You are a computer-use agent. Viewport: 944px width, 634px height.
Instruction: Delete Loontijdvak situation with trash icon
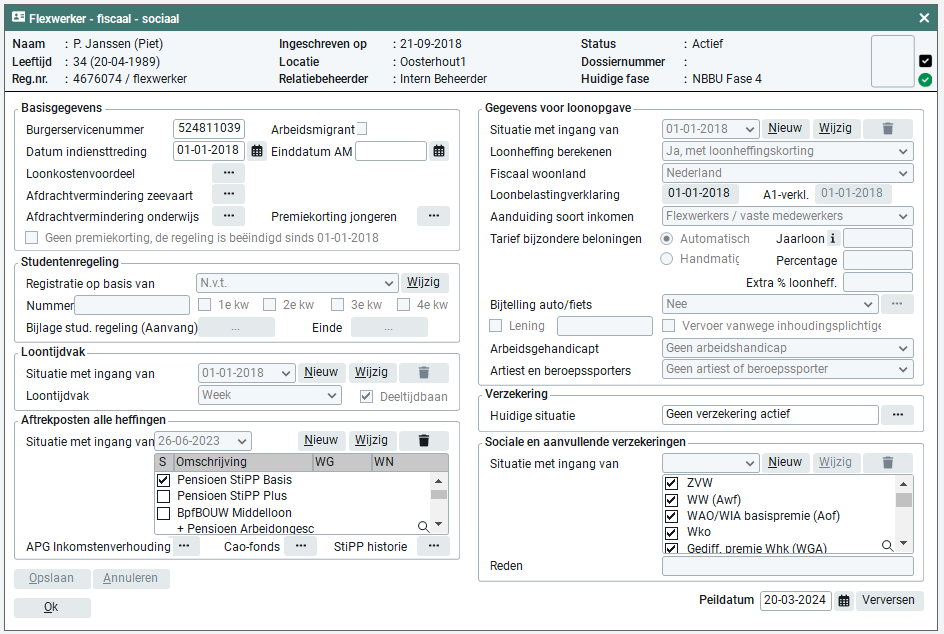tap(424, 373)
